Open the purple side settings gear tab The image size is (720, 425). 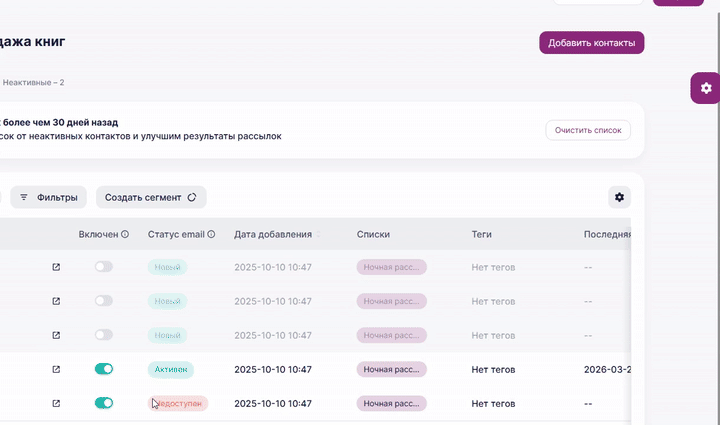[706, 88]
